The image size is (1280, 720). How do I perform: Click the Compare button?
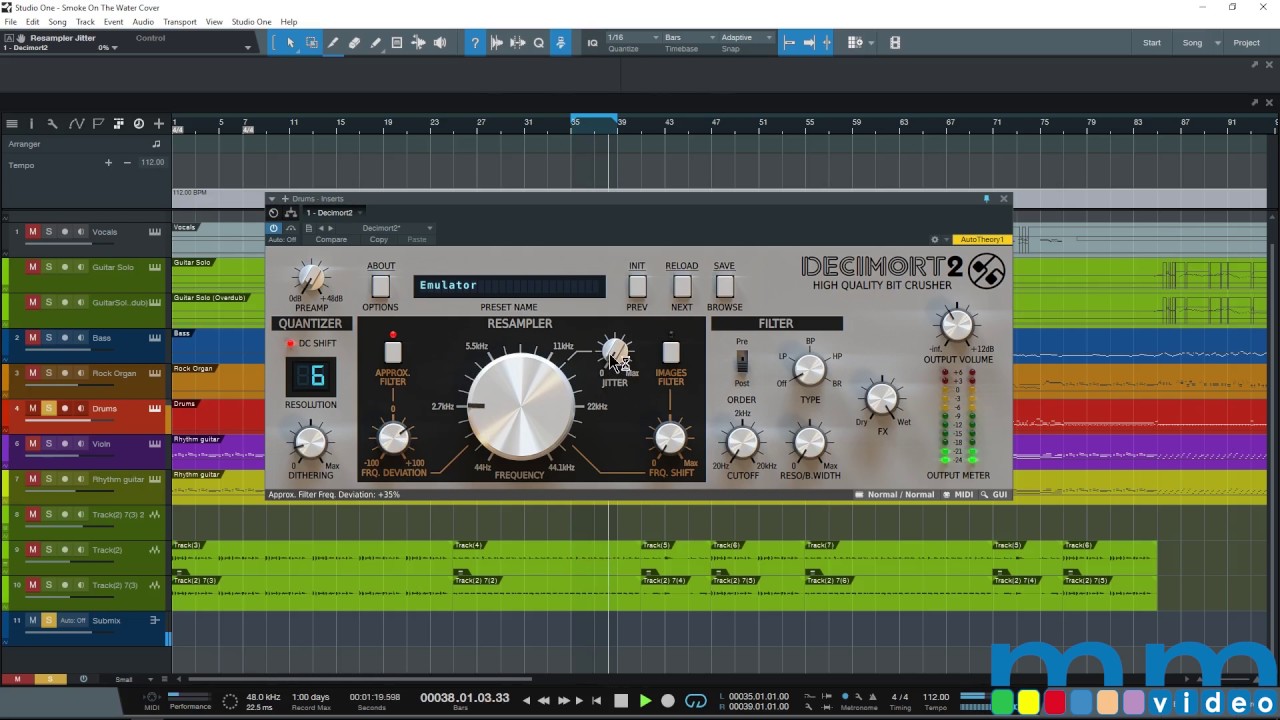pyautogui.click(x=331, y=240)
